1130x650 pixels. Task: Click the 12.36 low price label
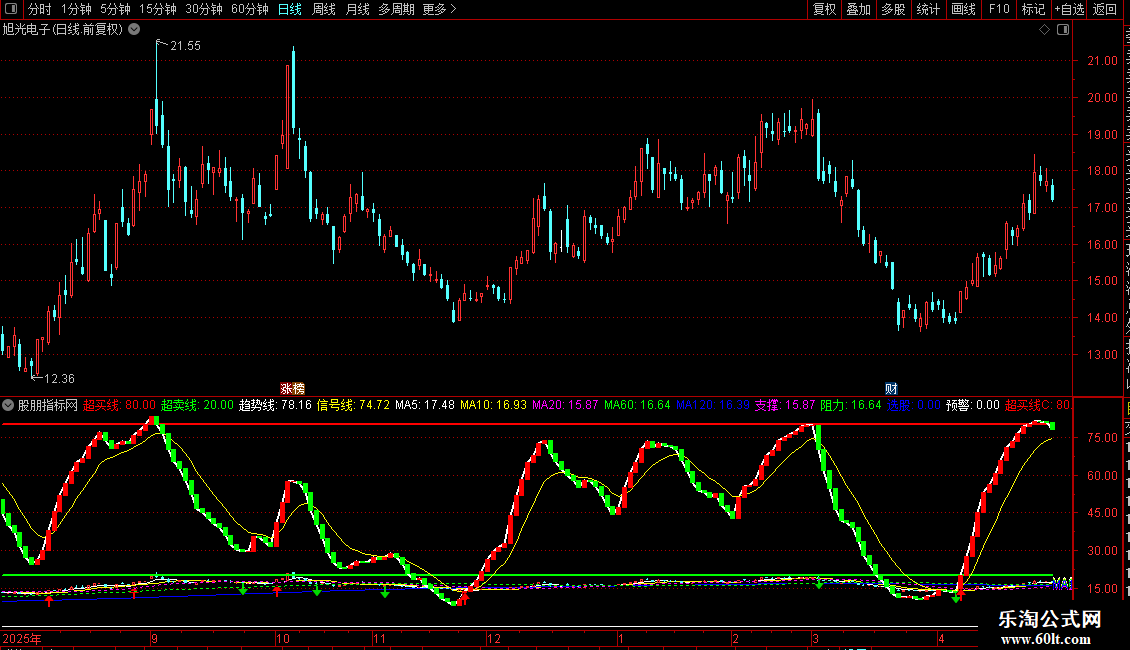click(x=59, y=378)
